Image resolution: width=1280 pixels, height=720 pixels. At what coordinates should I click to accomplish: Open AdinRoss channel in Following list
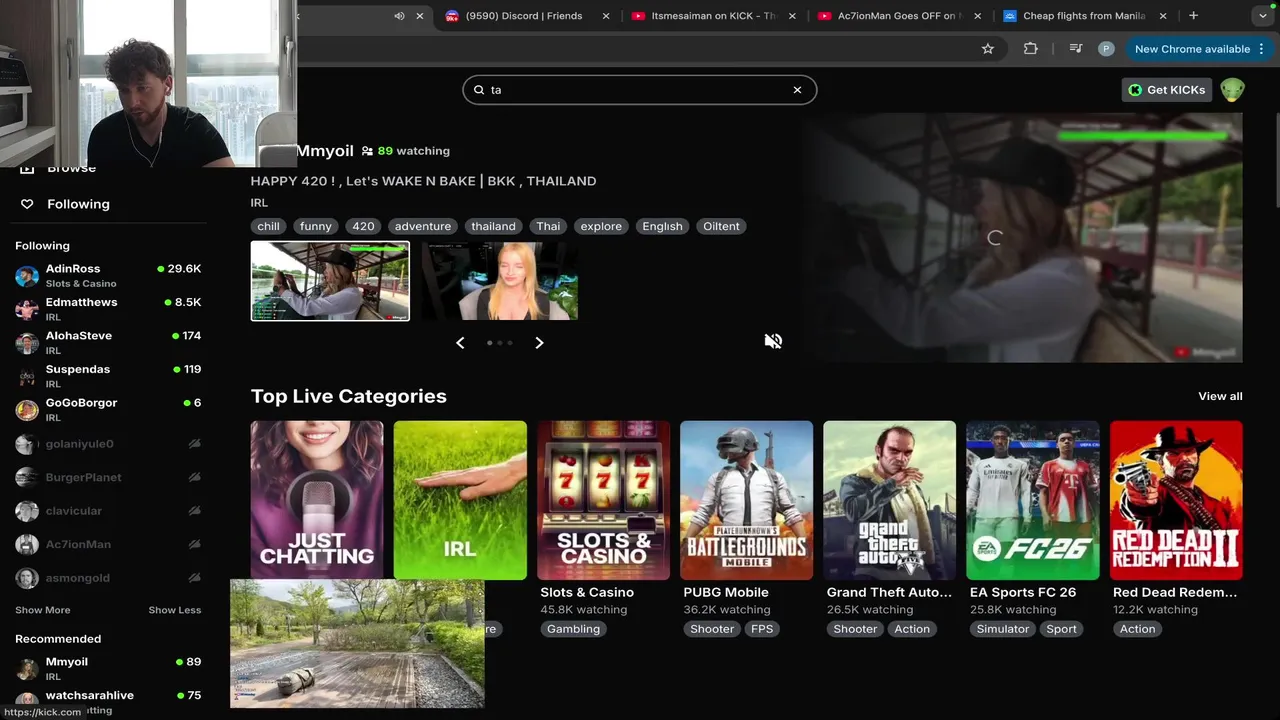point(108,275)
